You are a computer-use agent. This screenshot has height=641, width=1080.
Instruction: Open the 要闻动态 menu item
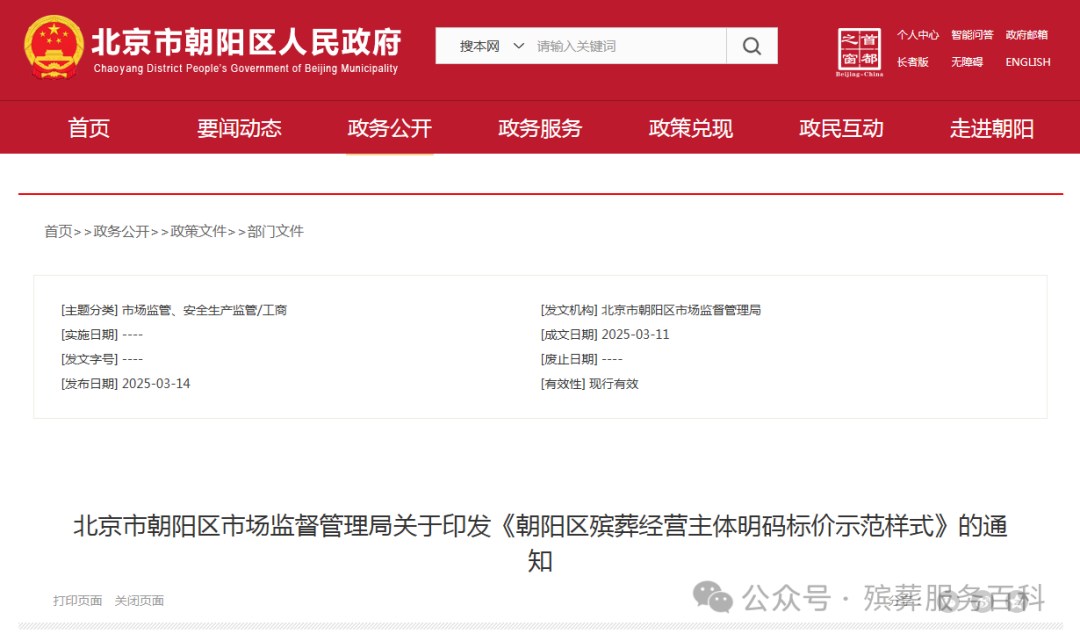pyautogui.click(x=240, y=127)
